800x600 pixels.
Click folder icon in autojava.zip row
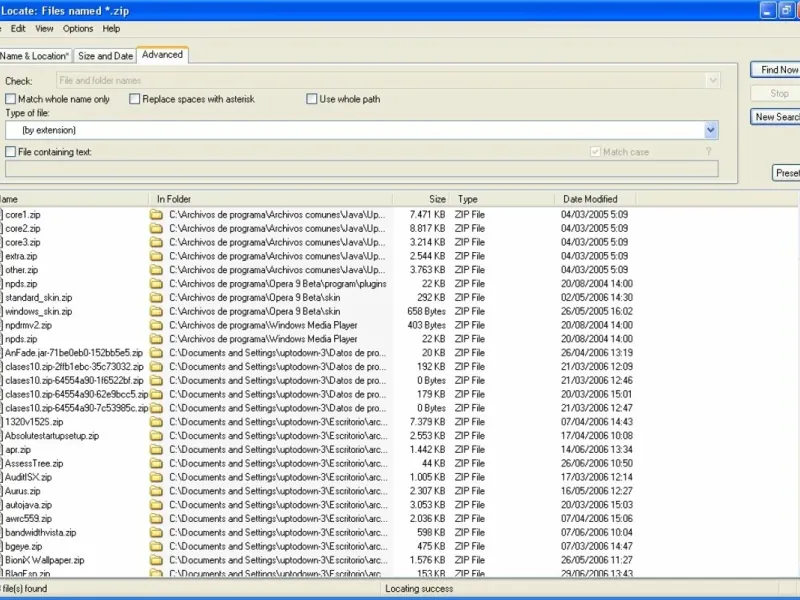point(156,505)
